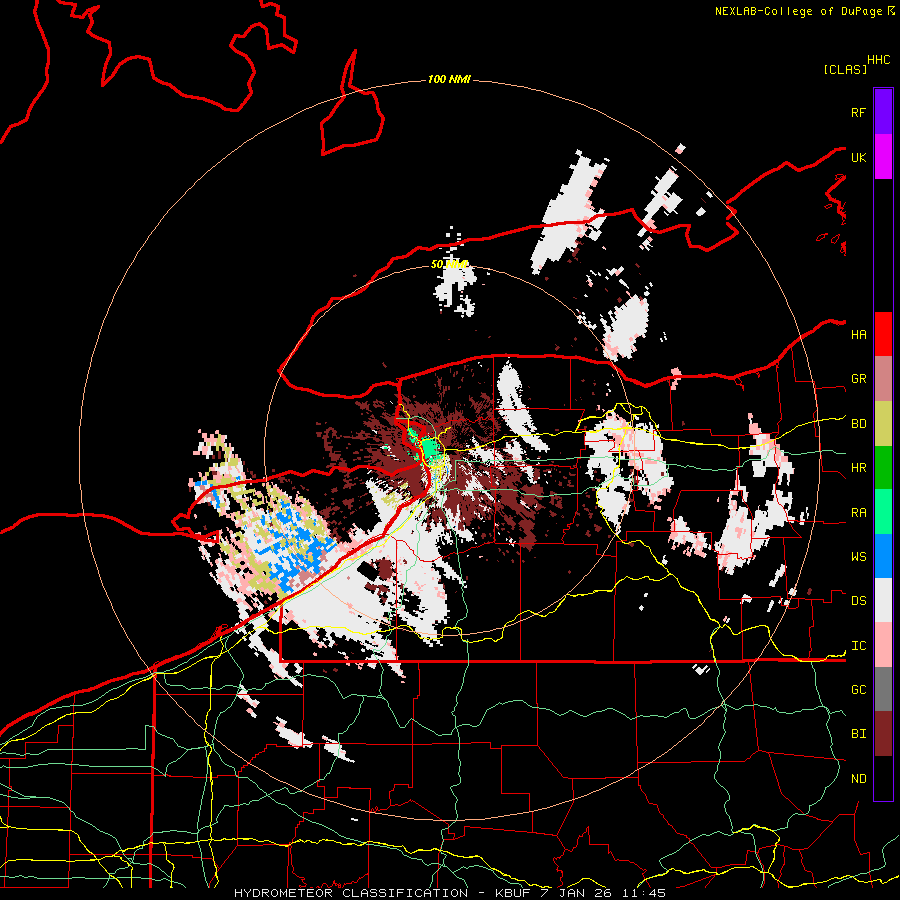This screenshot has height=900, width=900.
Task: Click the HR legend label
Action: tap(858, 468)
